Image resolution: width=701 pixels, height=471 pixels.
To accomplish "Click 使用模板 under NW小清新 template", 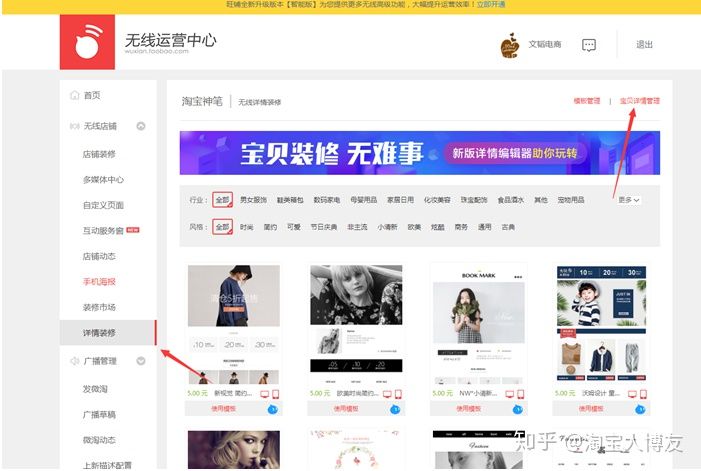I will pyautogui.click(x=469, y=408).
